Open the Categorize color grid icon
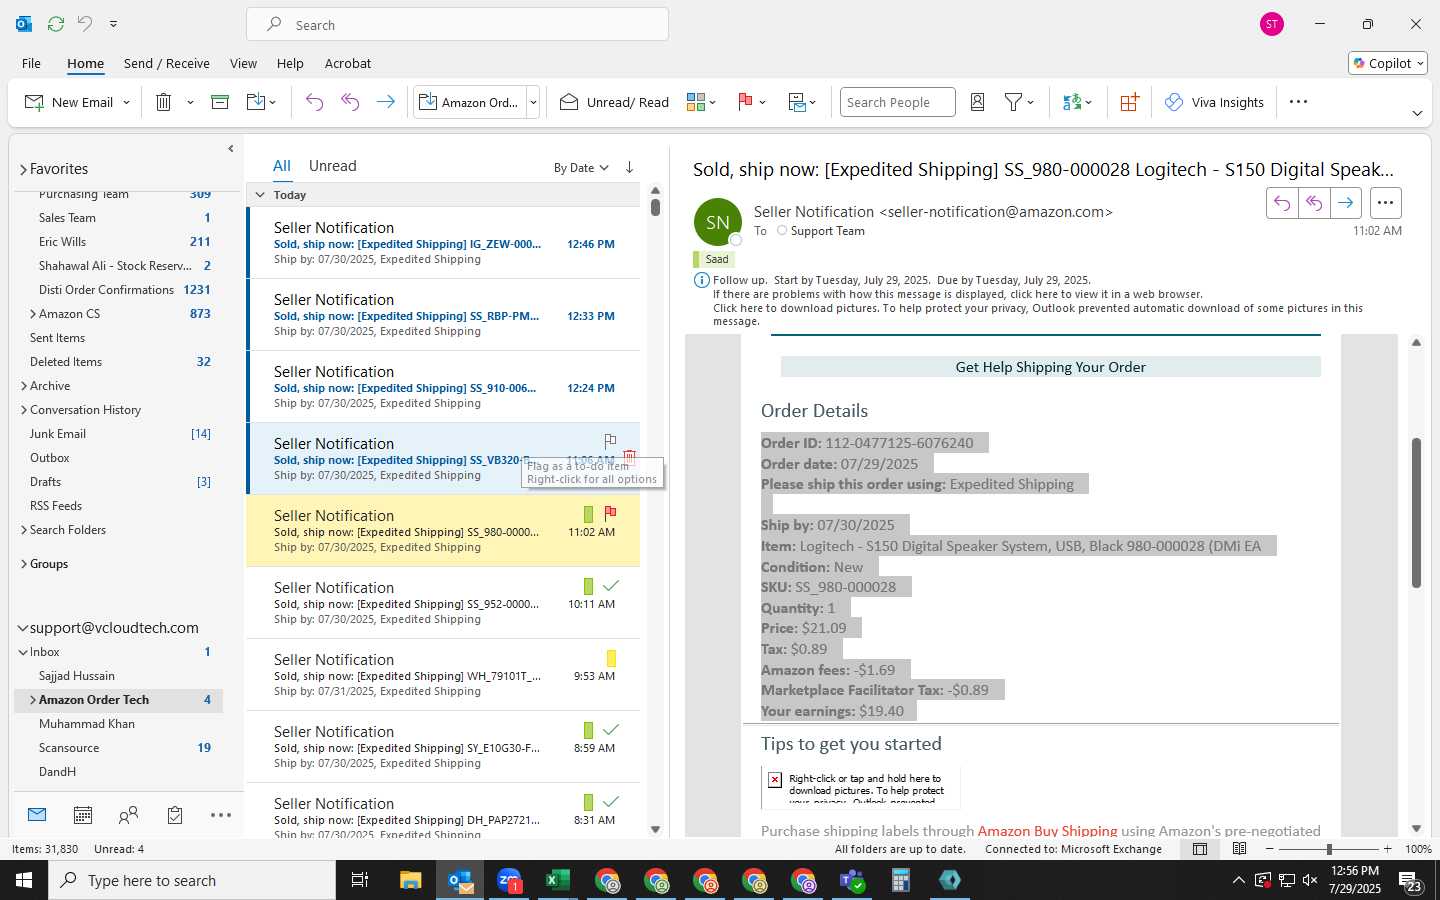 coord(696,102)
